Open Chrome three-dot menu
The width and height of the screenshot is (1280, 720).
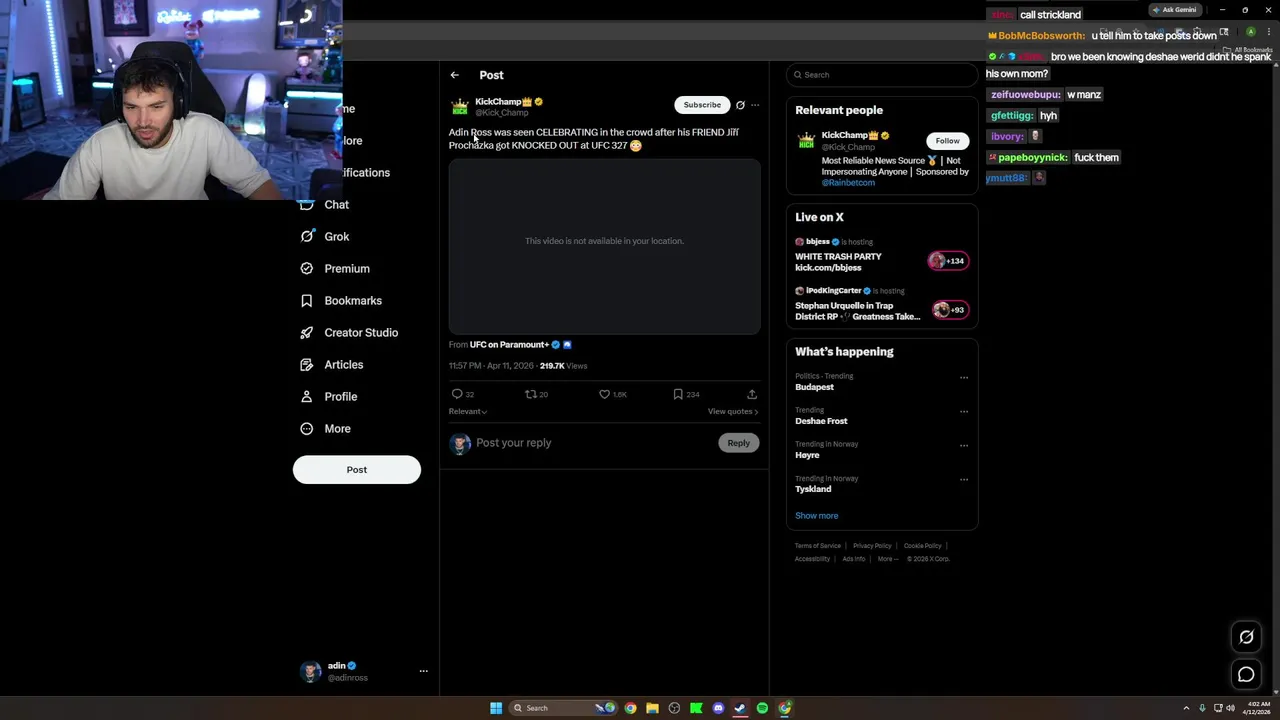(1269, 32)
